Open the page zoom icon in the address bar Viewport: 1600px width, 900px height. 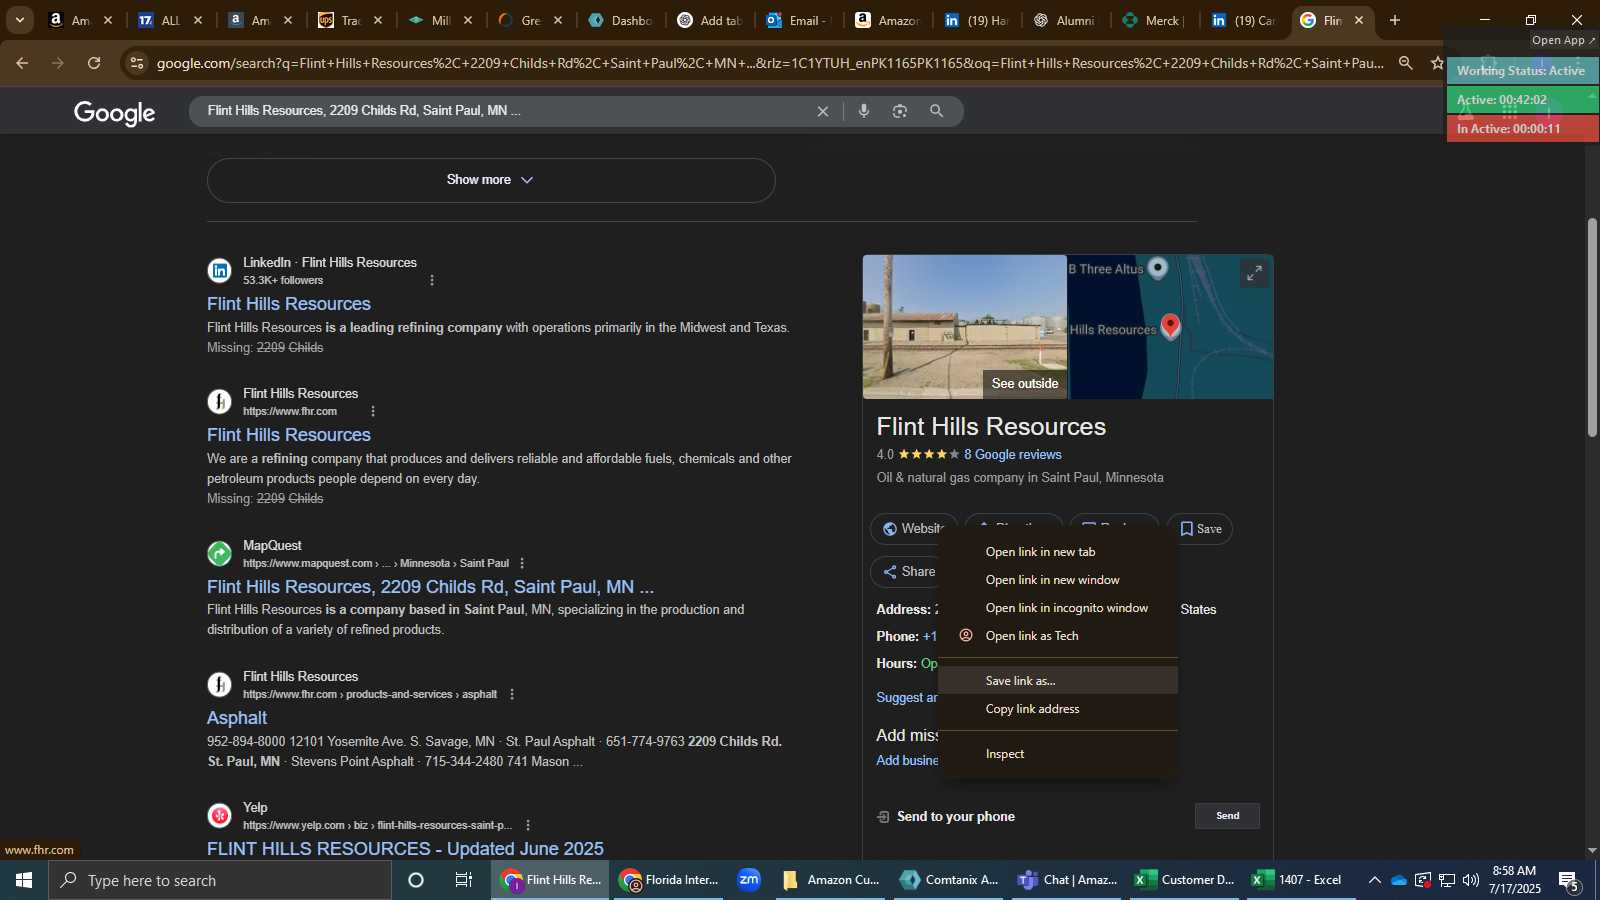tap(1406, 63)
